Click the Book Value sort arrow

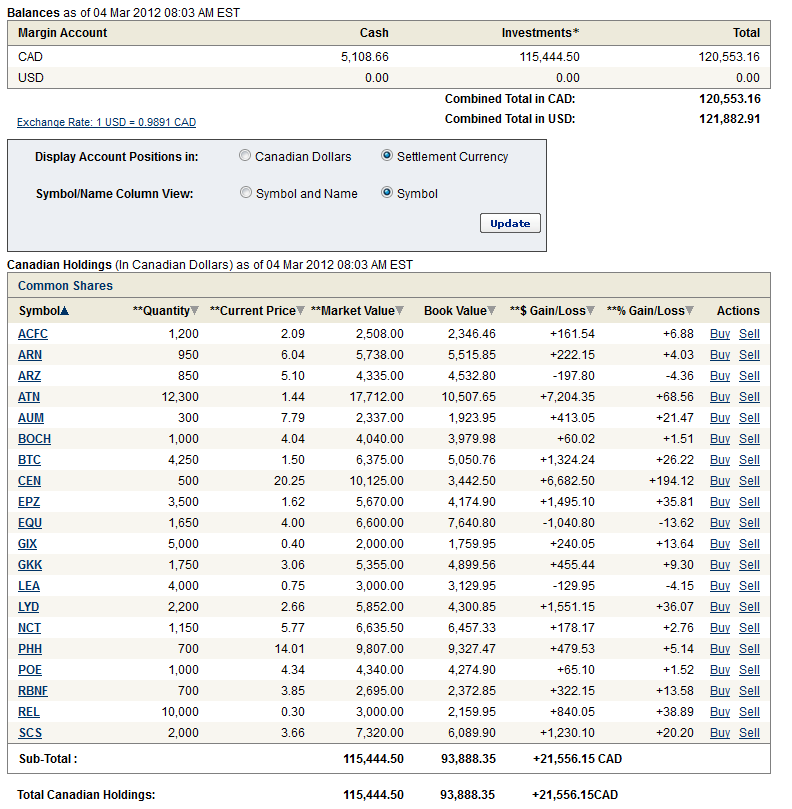coord(491,311)
